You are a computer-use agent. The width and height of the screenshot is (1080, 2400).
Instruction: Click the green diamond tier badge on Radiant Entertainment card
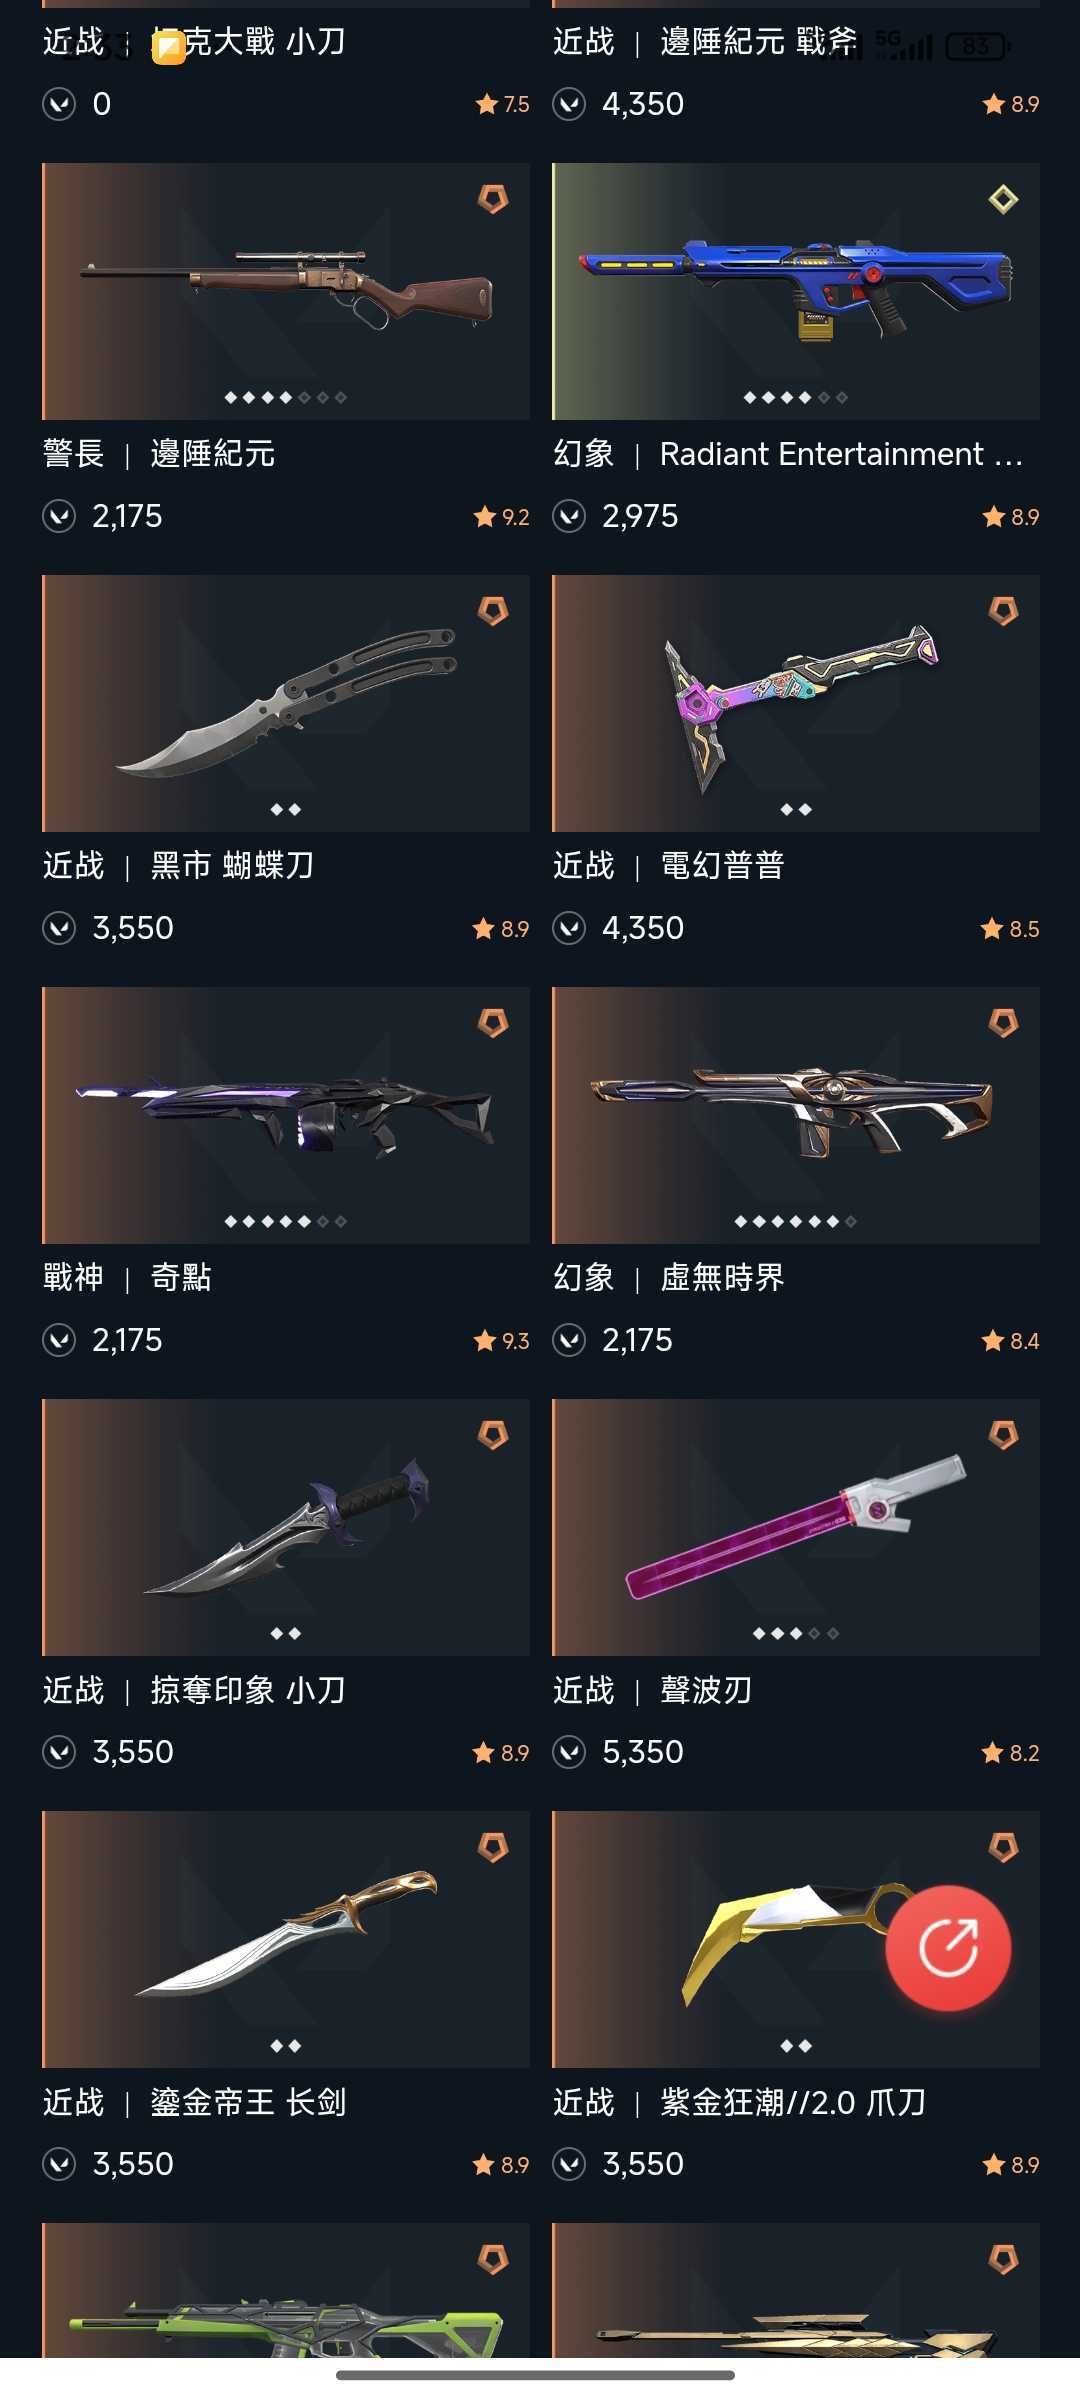coord(1003,199)
